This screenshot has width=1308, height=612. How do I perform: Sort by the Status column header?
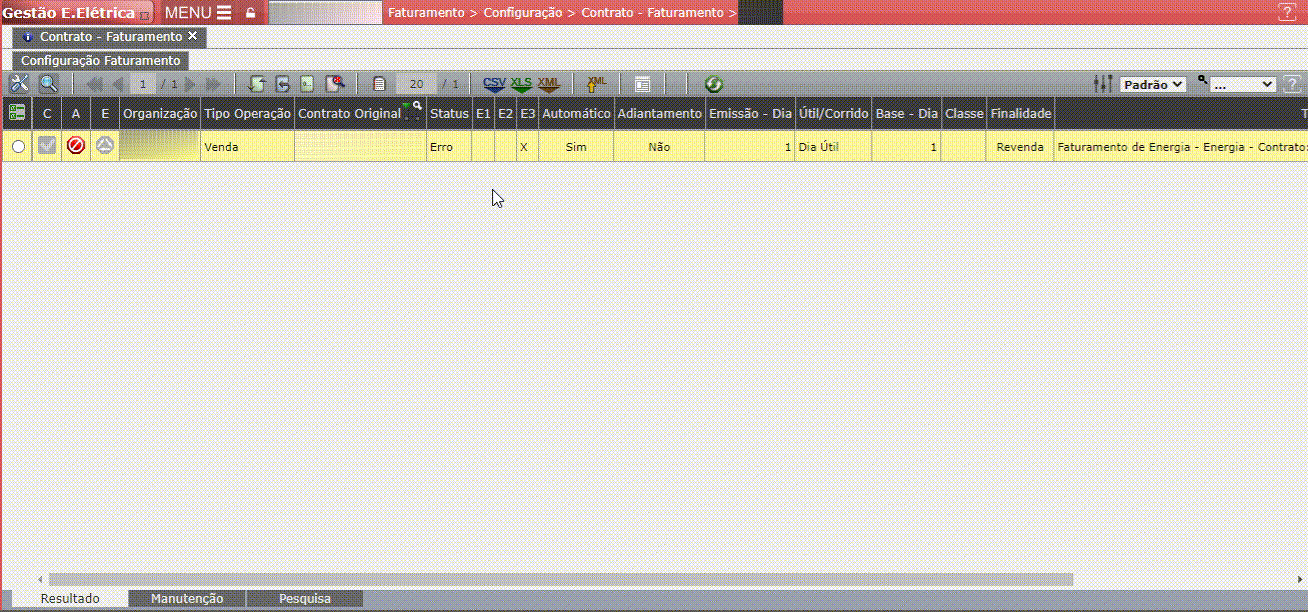pos(449,114)
